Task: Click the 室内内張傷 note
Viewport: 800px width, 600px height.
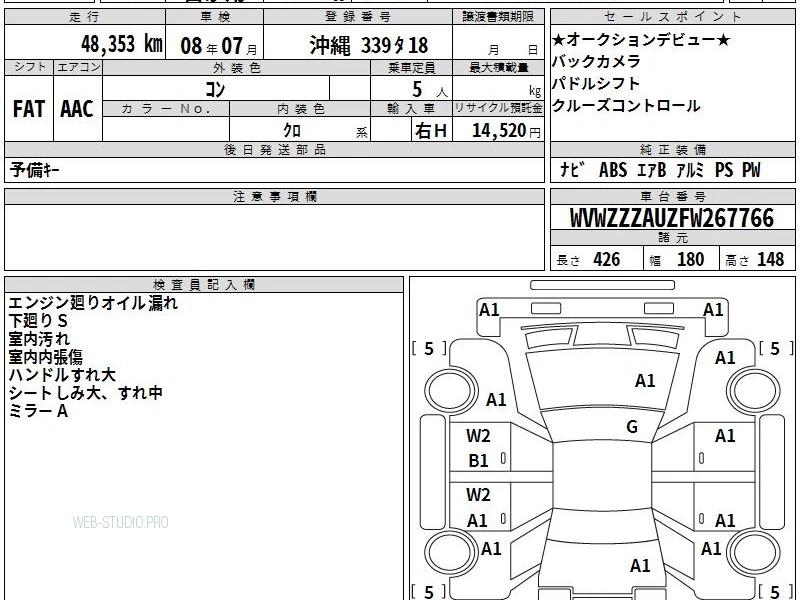Action: point(45,357)
